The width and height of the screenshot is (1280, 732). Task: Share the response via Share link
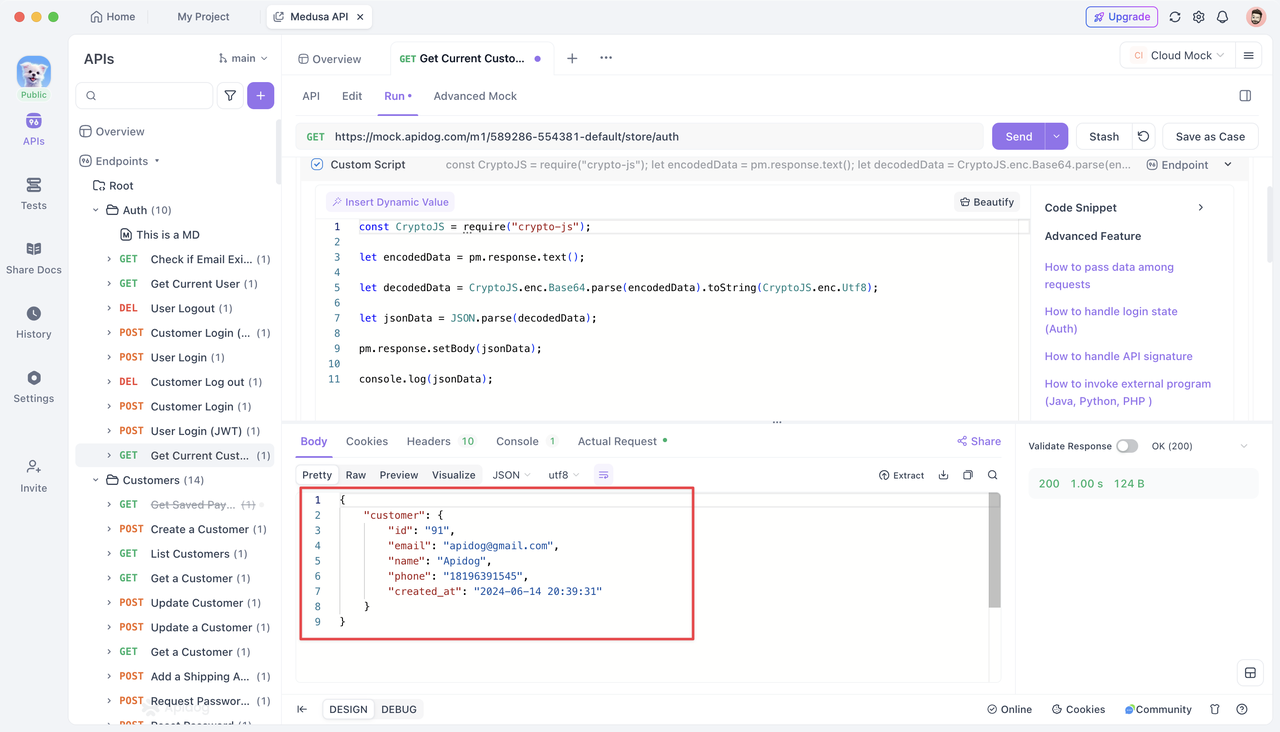click(x=979, y=441)
